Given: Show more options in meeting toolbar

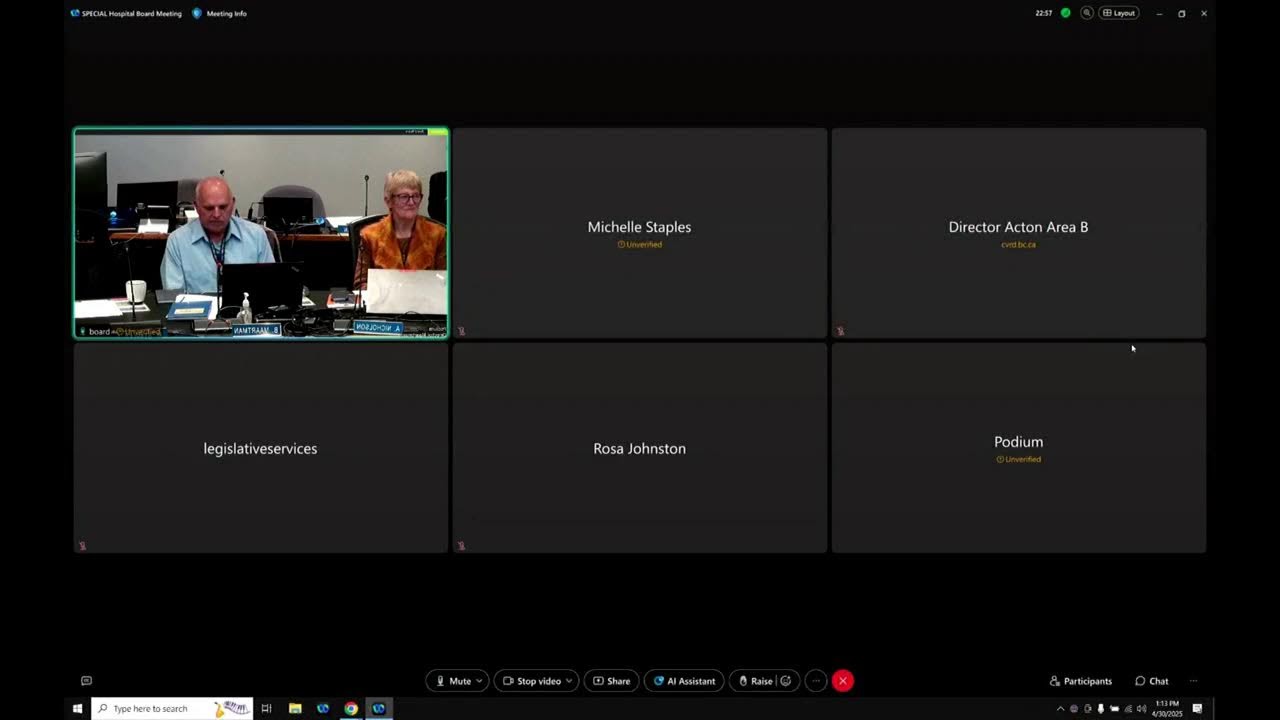Looking at the screenshot, I should point(816,681).
